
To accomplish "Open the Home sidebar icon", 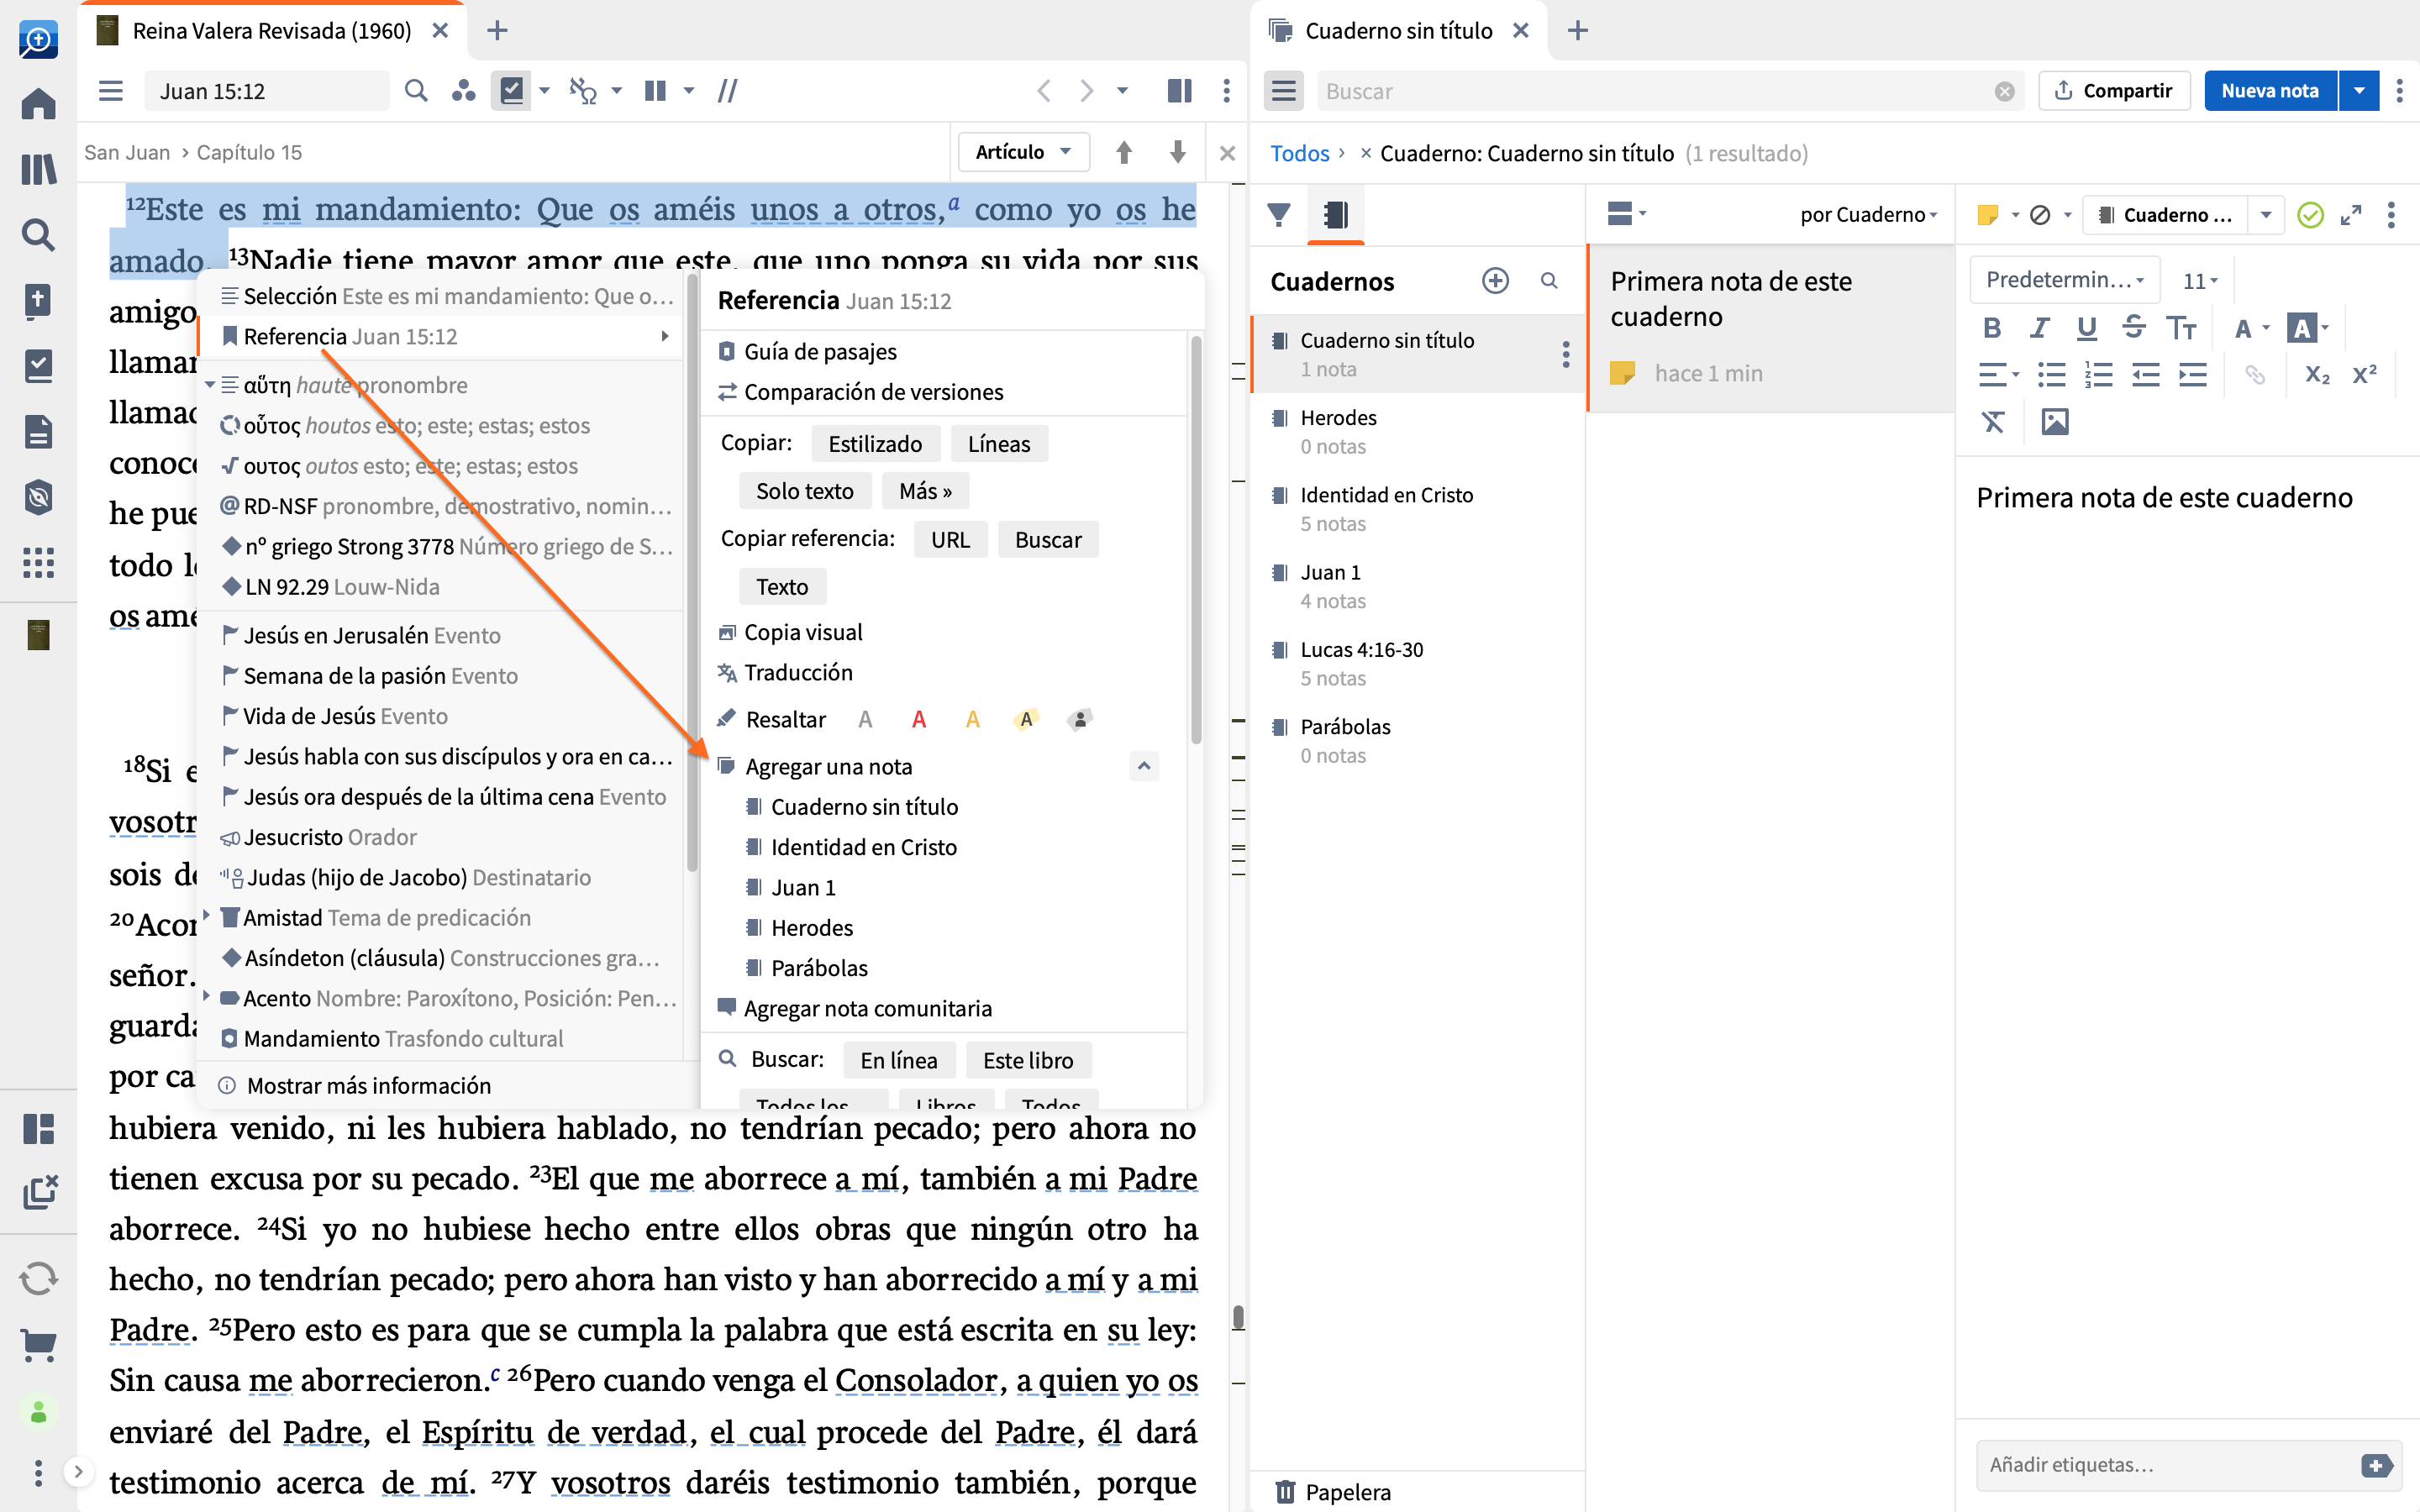I will pos(38,103).
